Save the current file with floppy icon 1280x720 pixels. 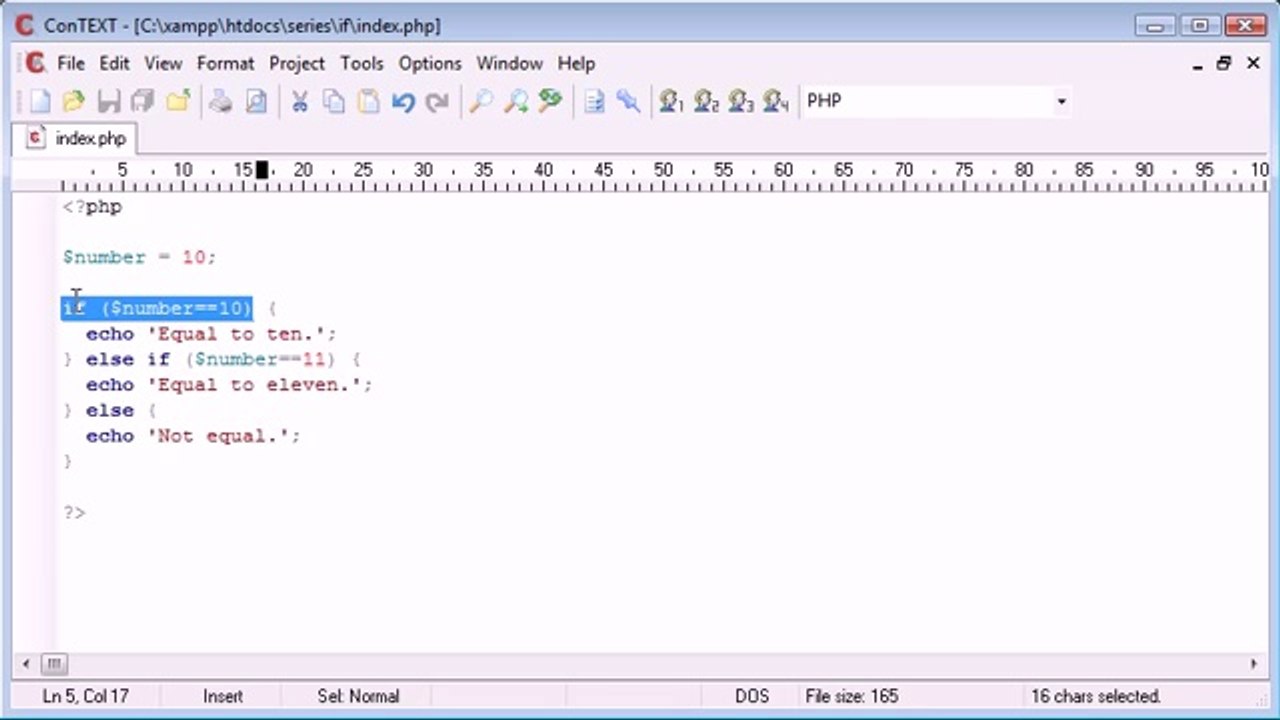pos(109,101)
